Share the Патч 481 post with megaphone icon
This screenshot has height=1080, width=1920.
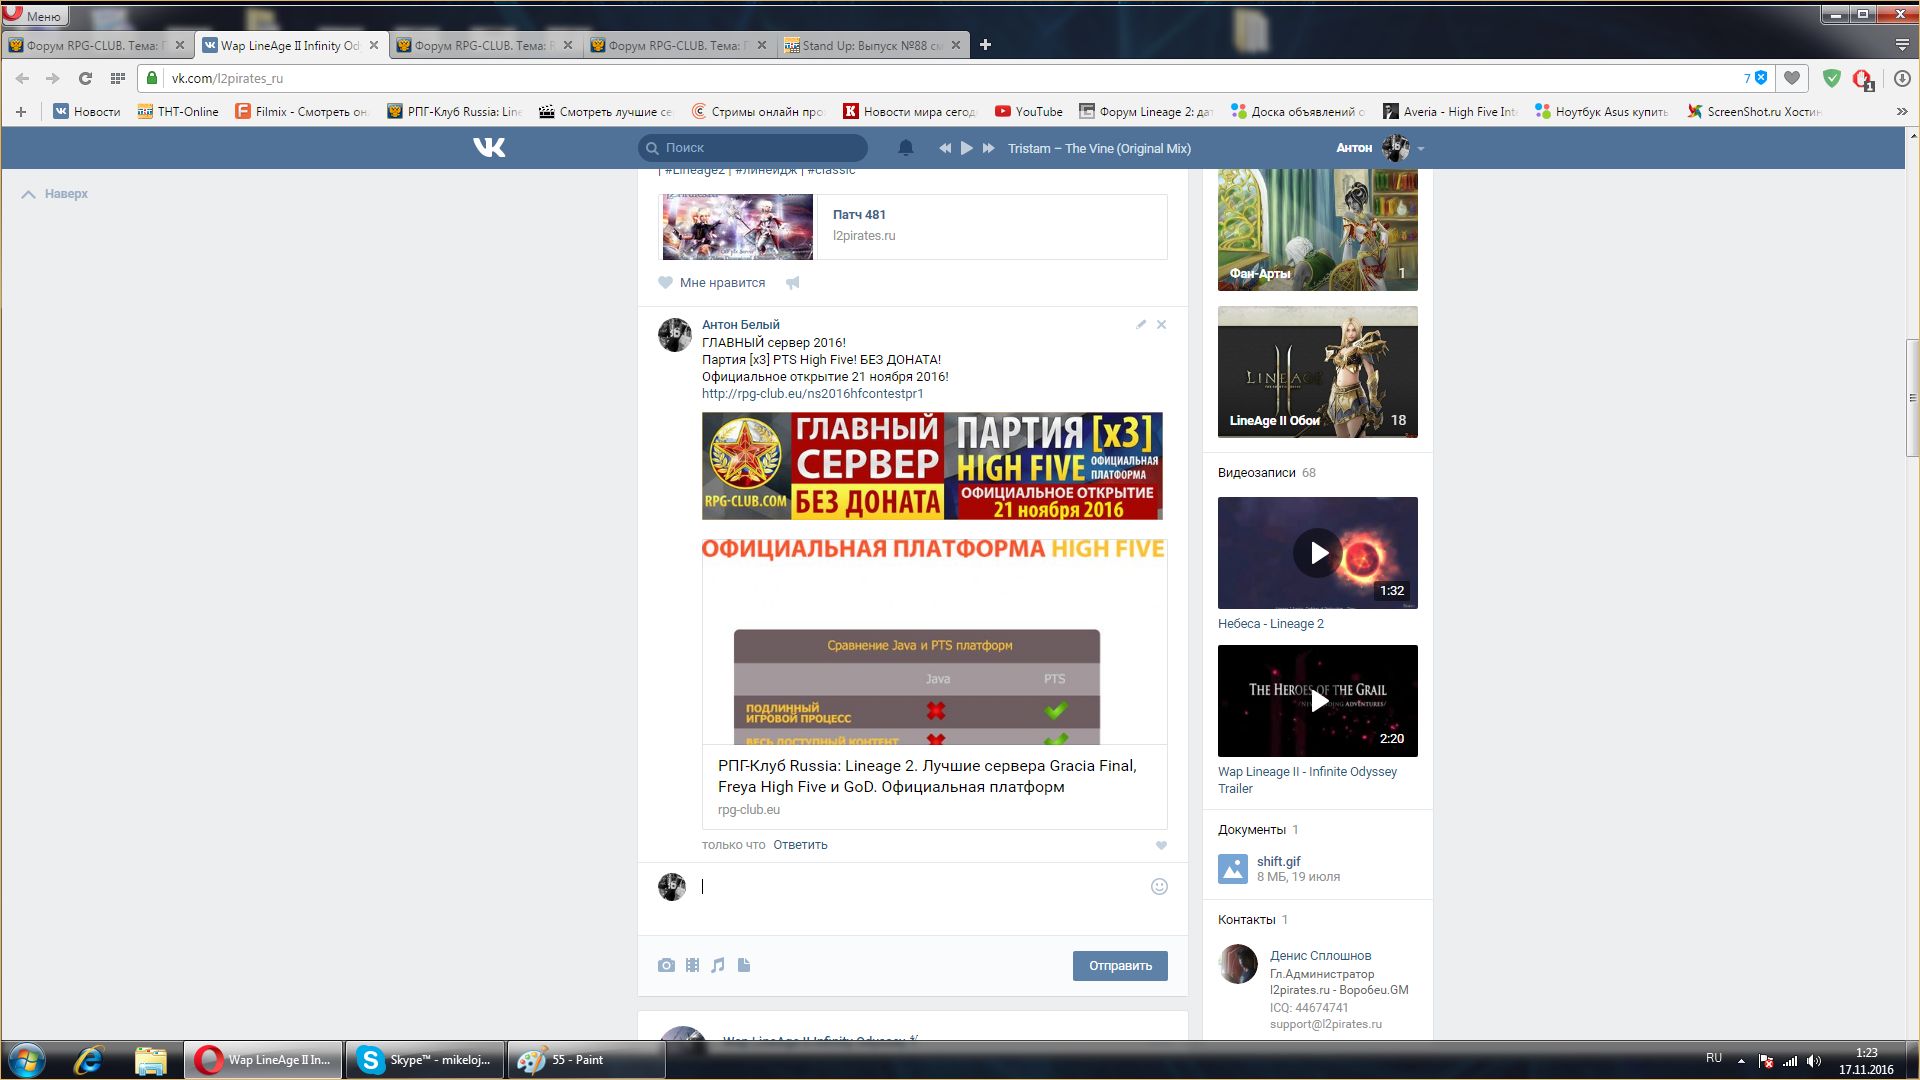793,283
